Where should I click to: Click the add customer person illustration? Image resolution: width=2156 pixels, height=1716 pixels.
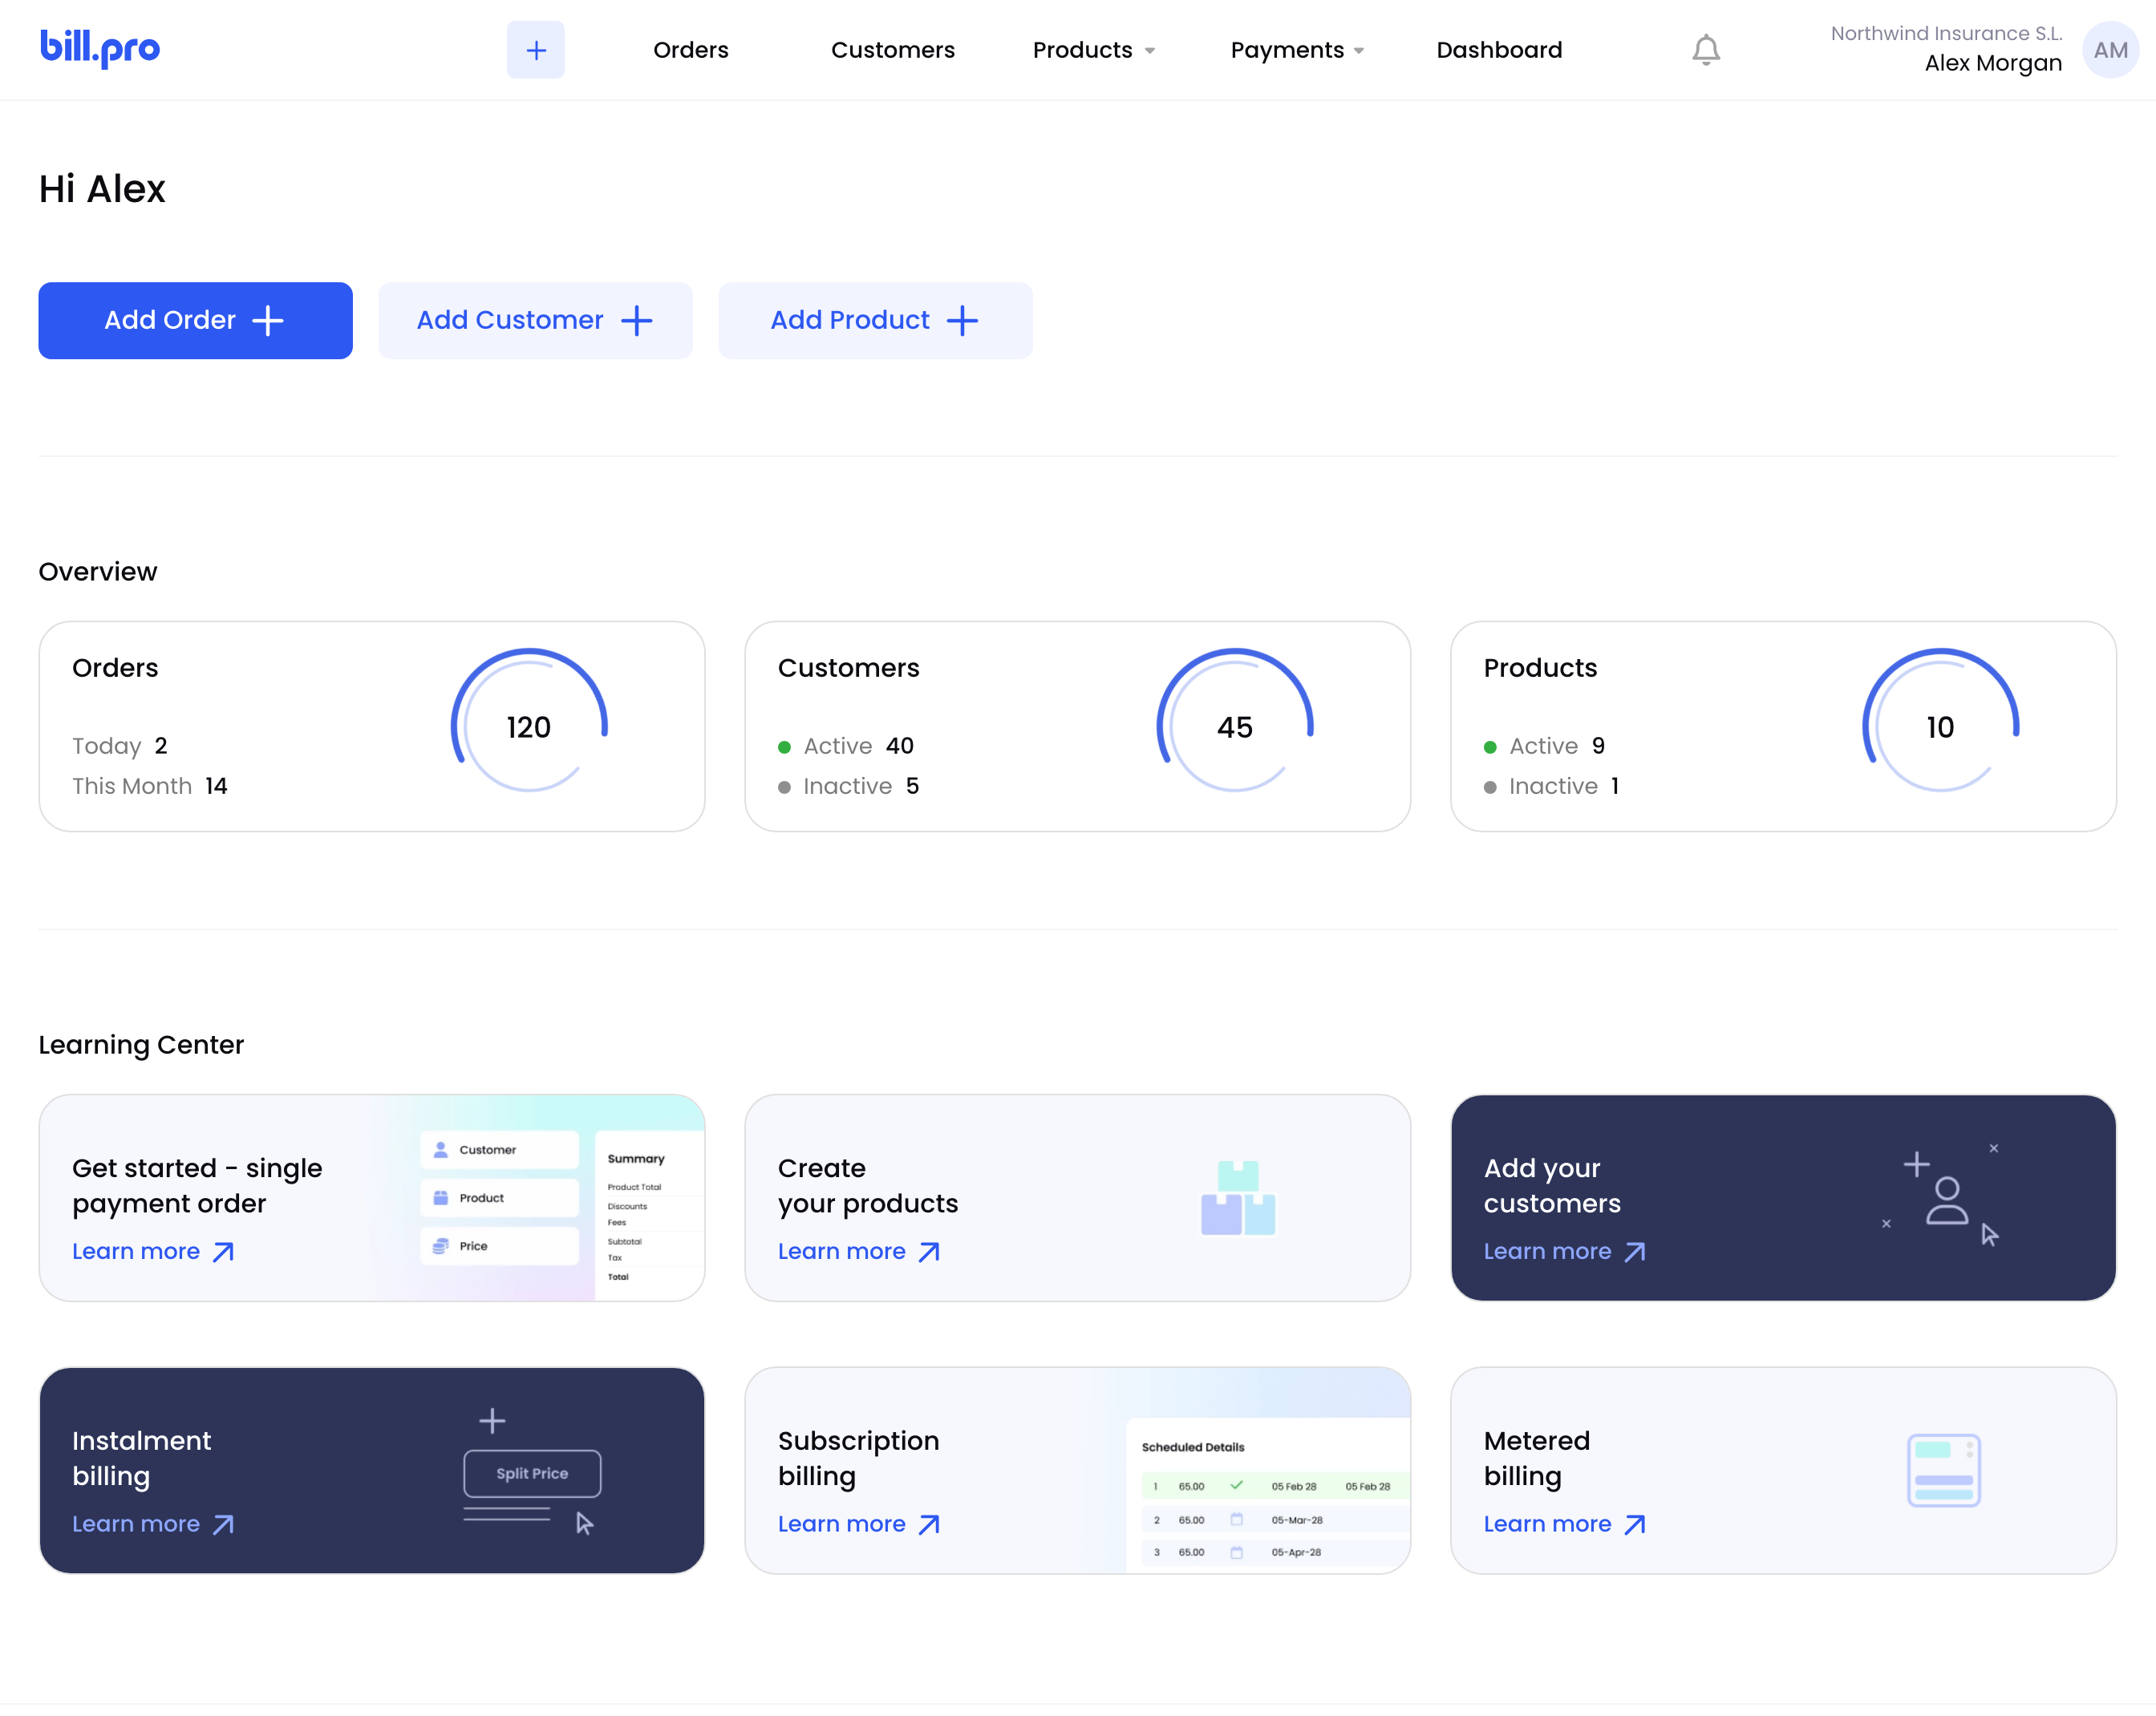[1940, 1196]
